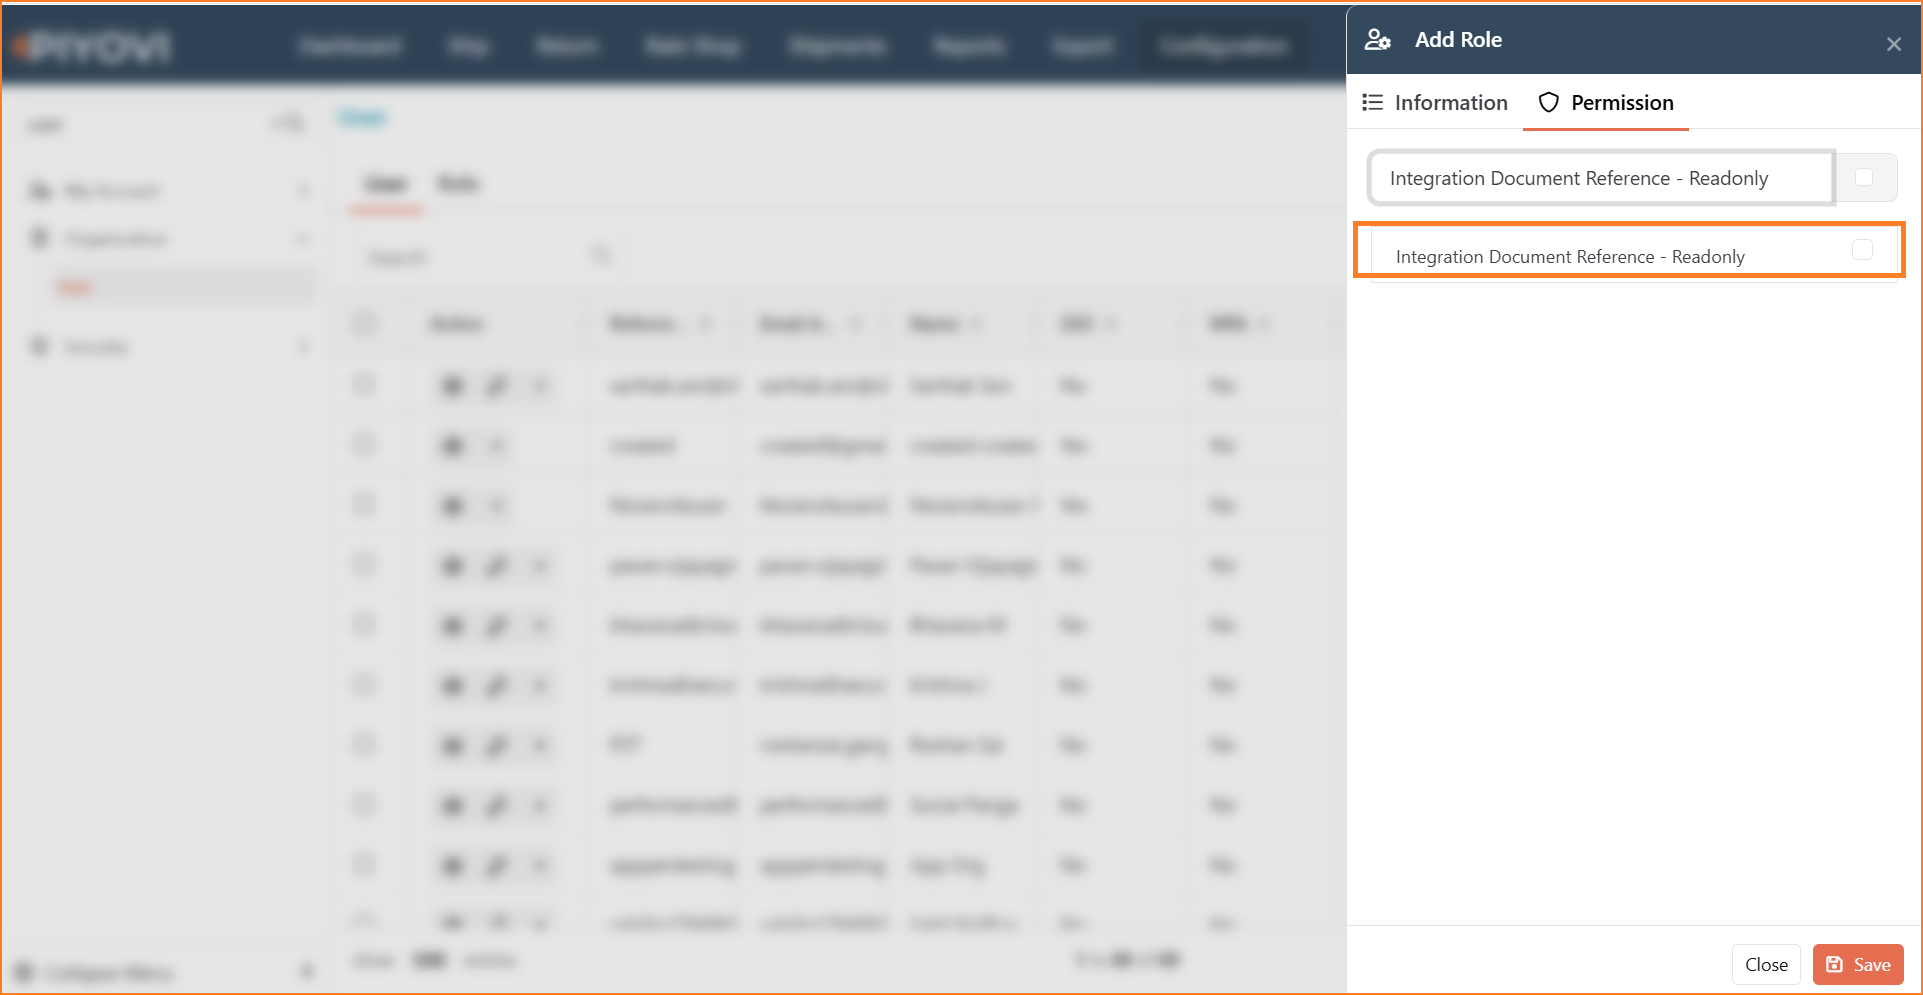The image size is (1923, 995).
Task: Save the new role
Action: (x=1858, y=965)
